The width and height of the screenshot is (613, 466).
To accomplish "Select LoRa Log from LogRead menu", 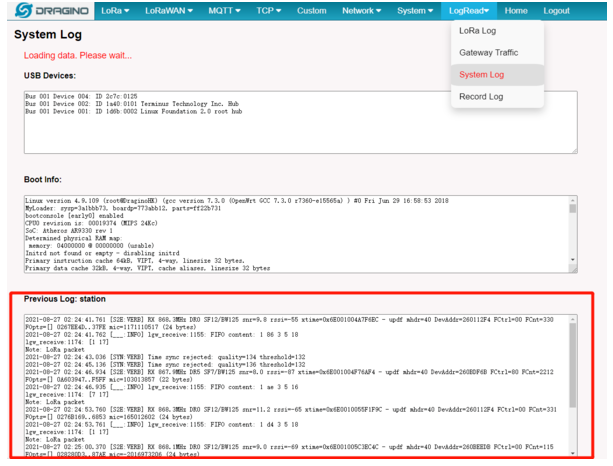I will pyautogui.click(x=497, y=31).
